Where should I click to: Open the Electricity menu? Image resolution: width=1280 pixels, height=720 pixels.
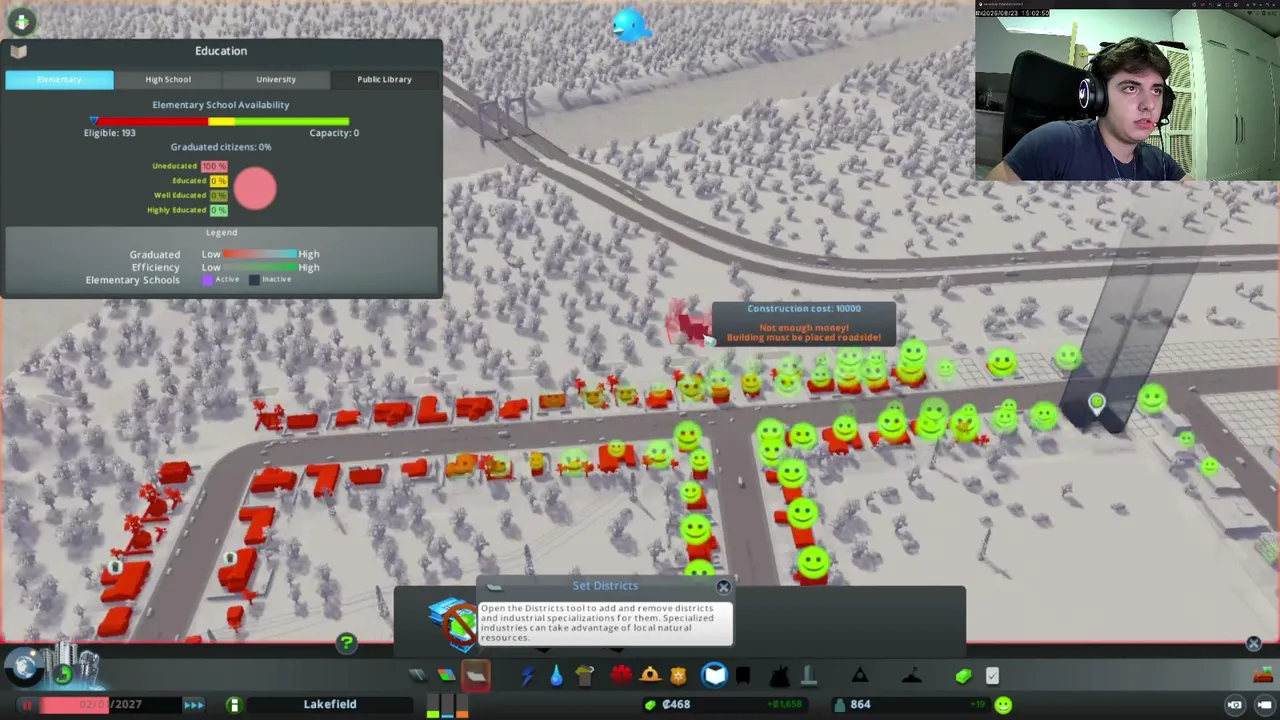coord(527,676)
